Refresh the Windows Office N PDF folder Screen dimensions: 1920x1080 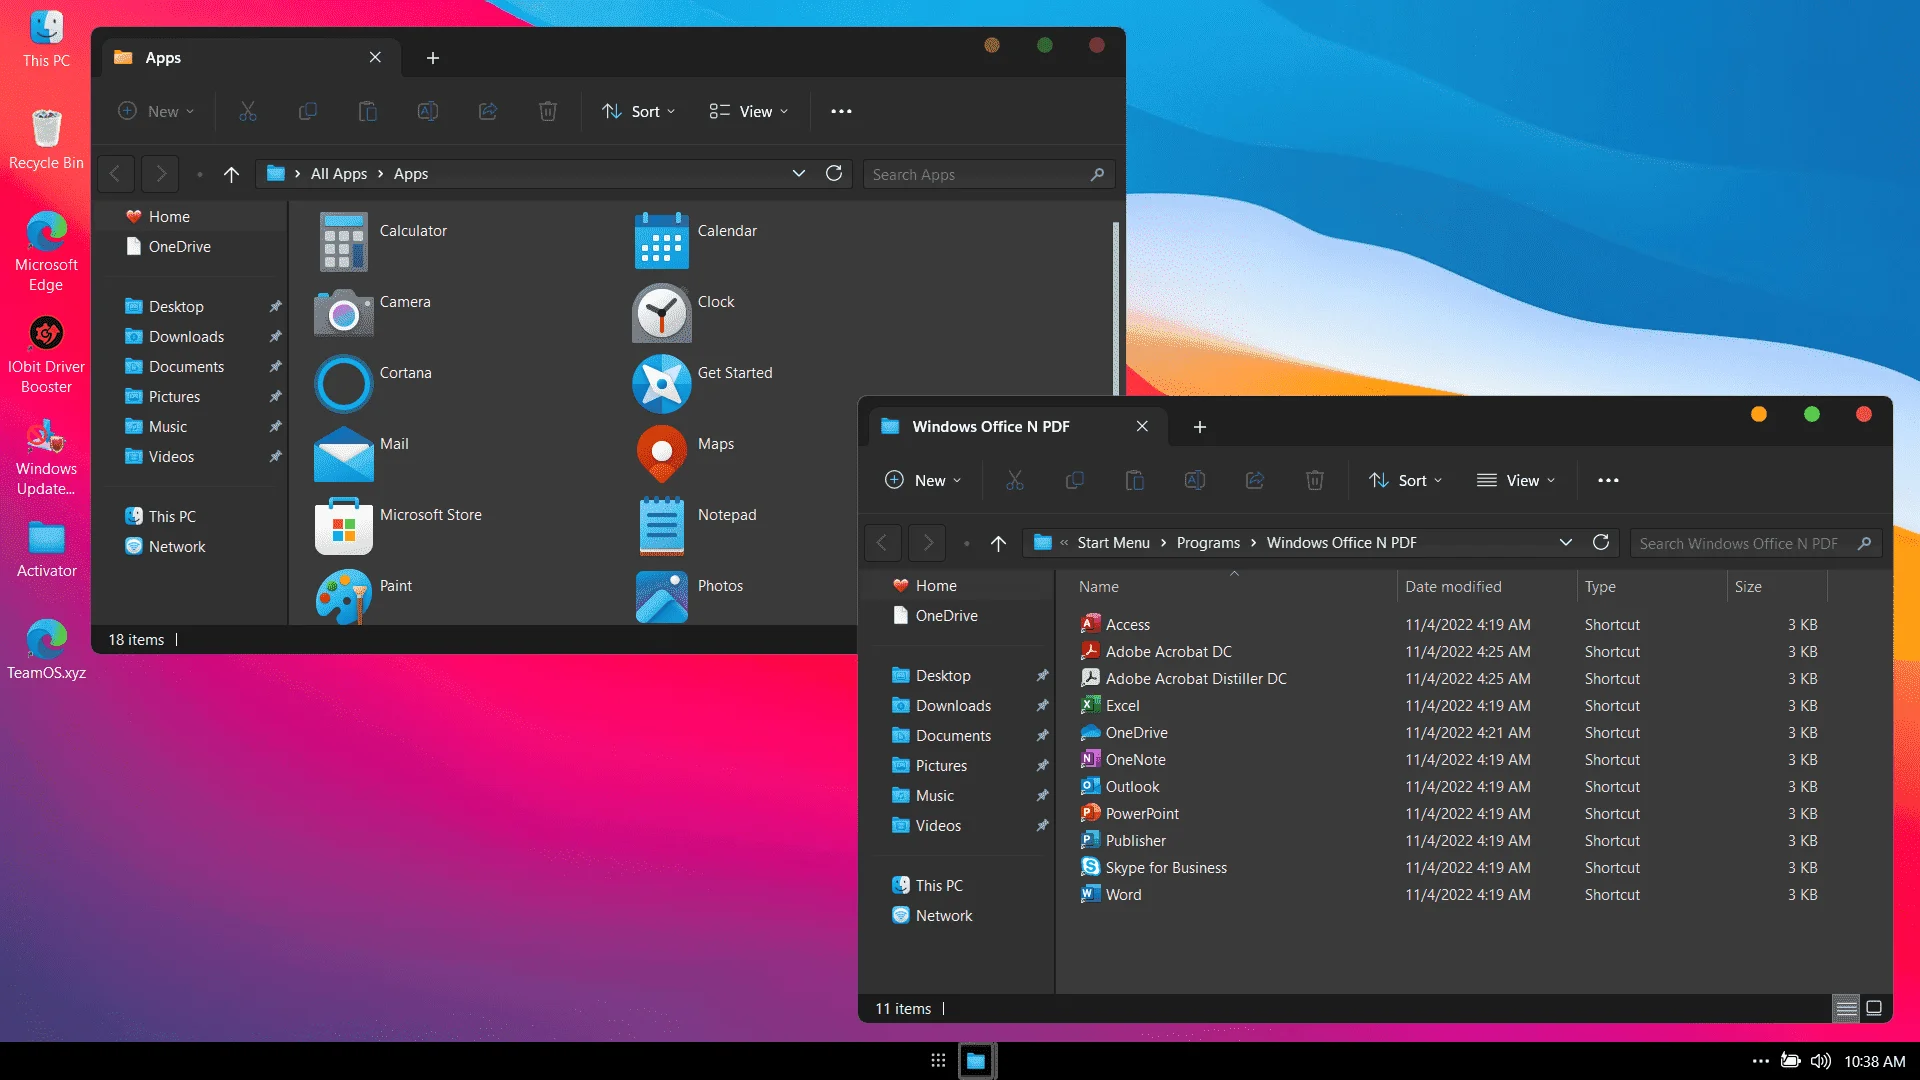coord(1601,542)
